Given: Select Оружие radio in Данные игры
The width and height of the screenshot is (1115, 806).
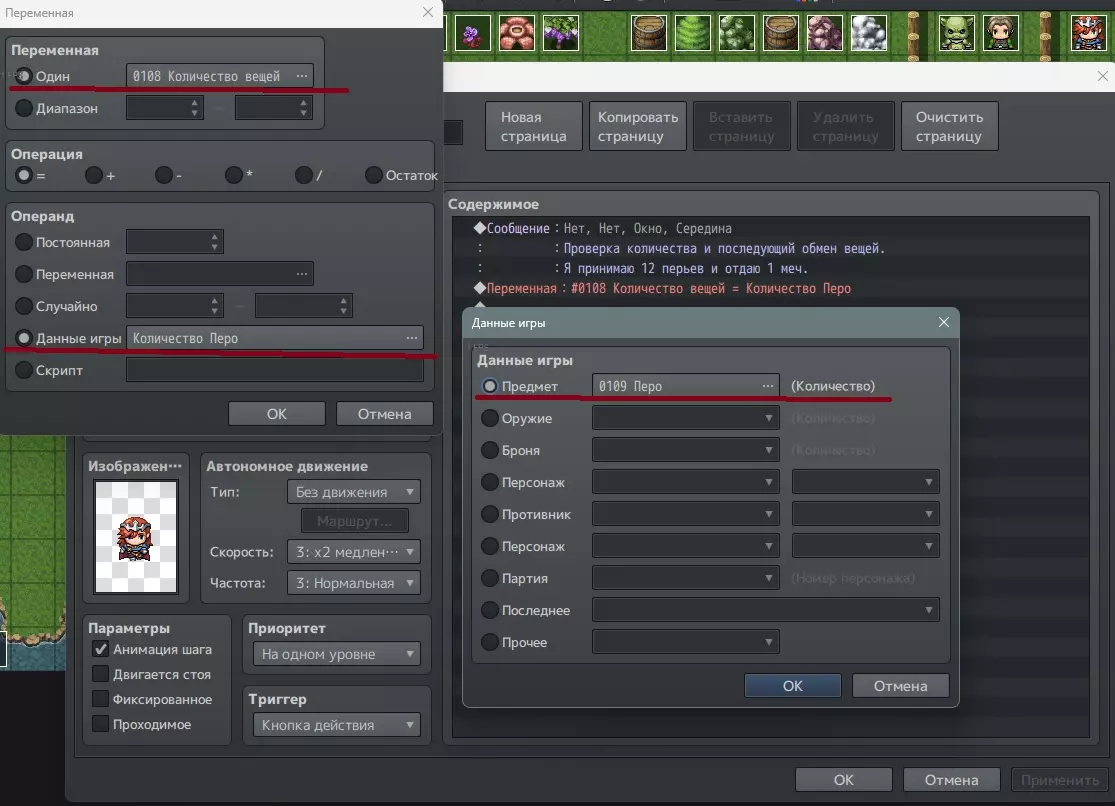Looking at the screenshot, I should click(489, 418).
